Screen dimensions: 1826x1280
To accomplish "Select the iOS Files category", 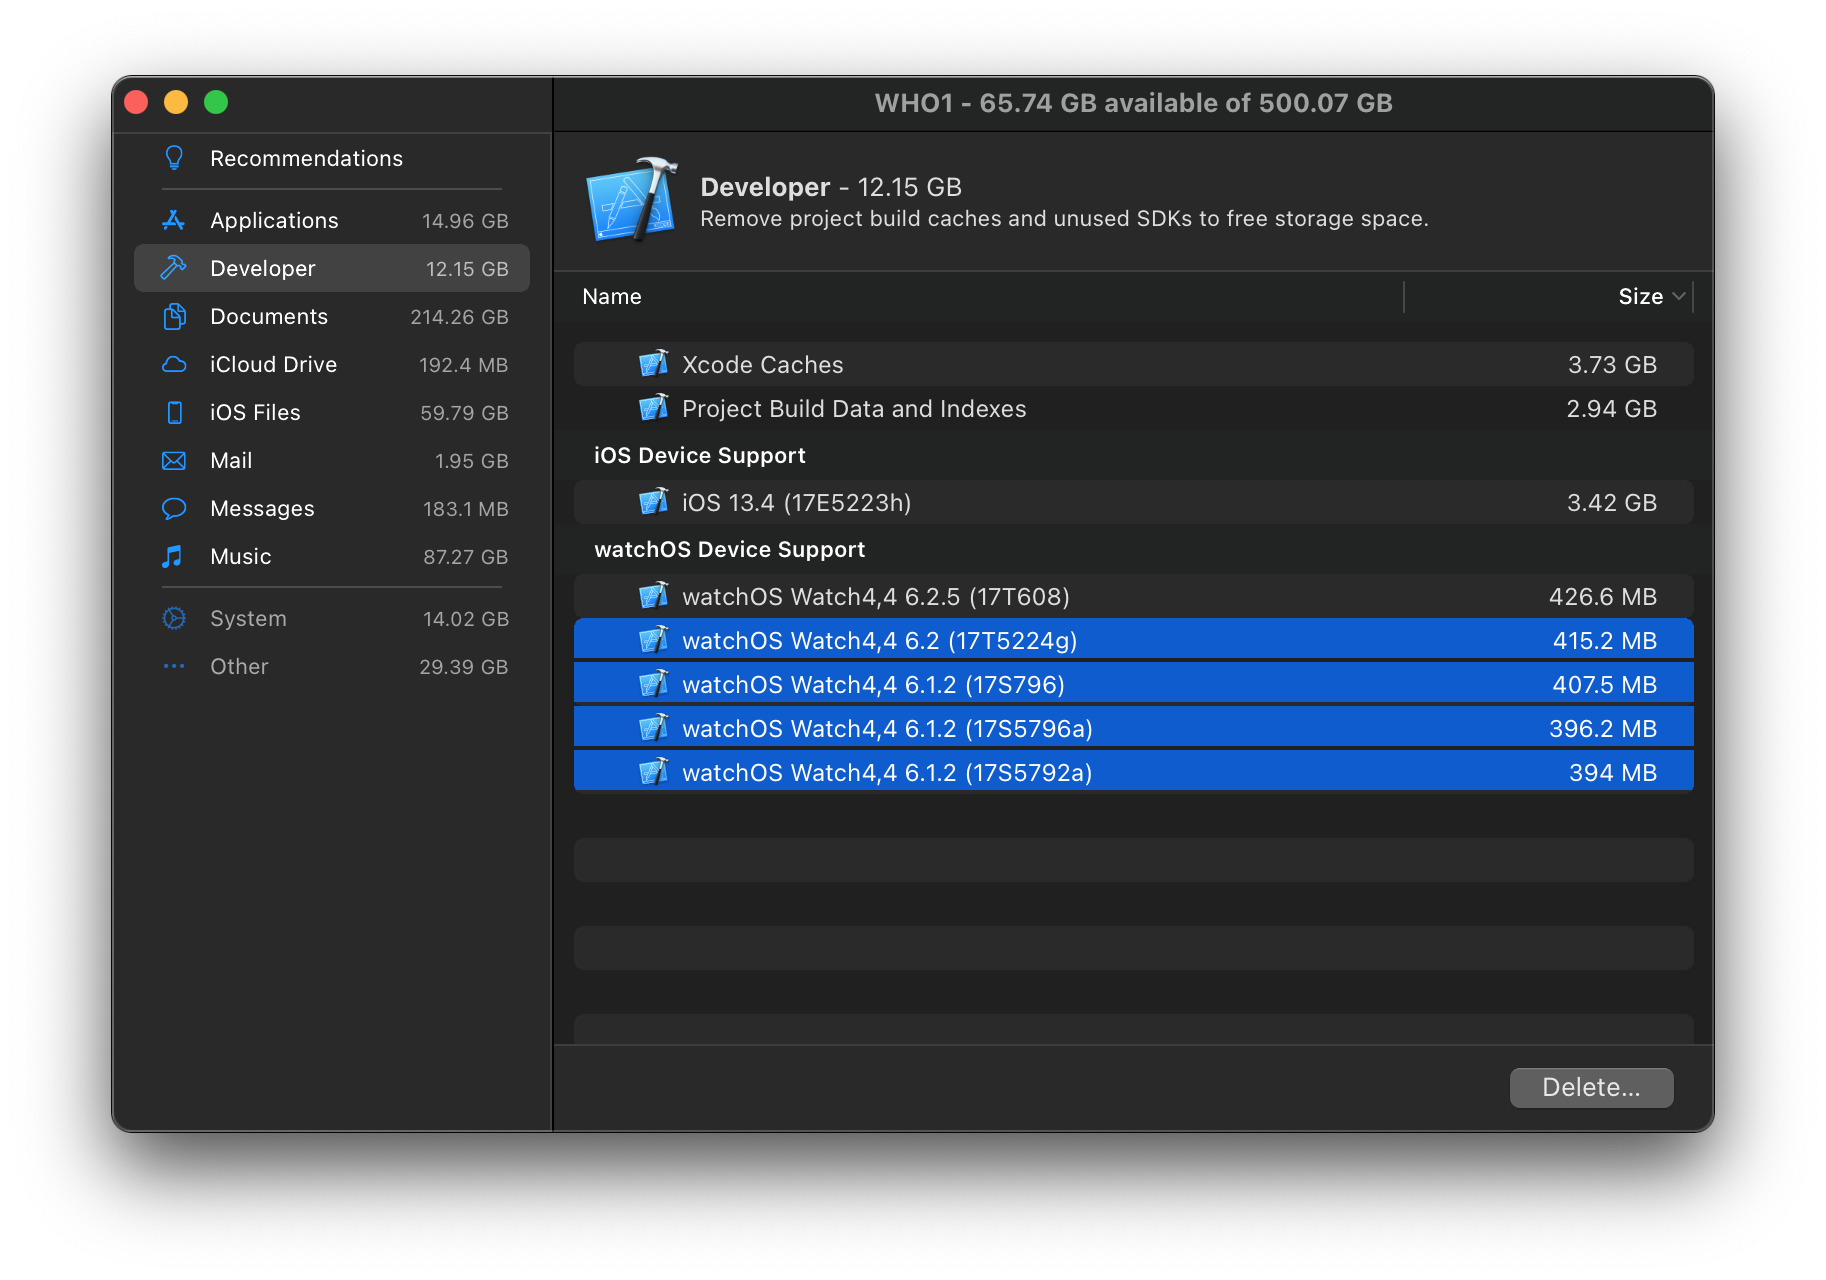I will click(x=332, y=412).
